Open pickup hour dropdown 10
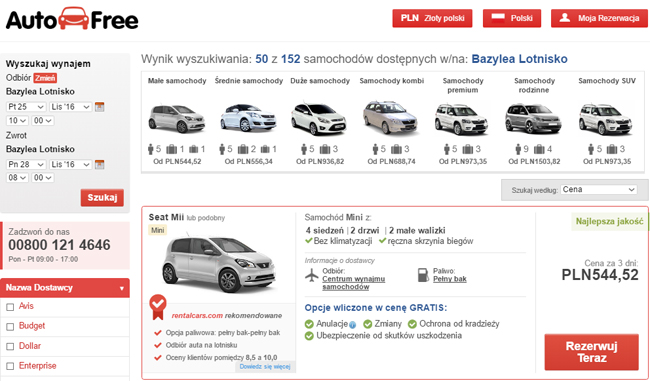 [x=17, y=121]
